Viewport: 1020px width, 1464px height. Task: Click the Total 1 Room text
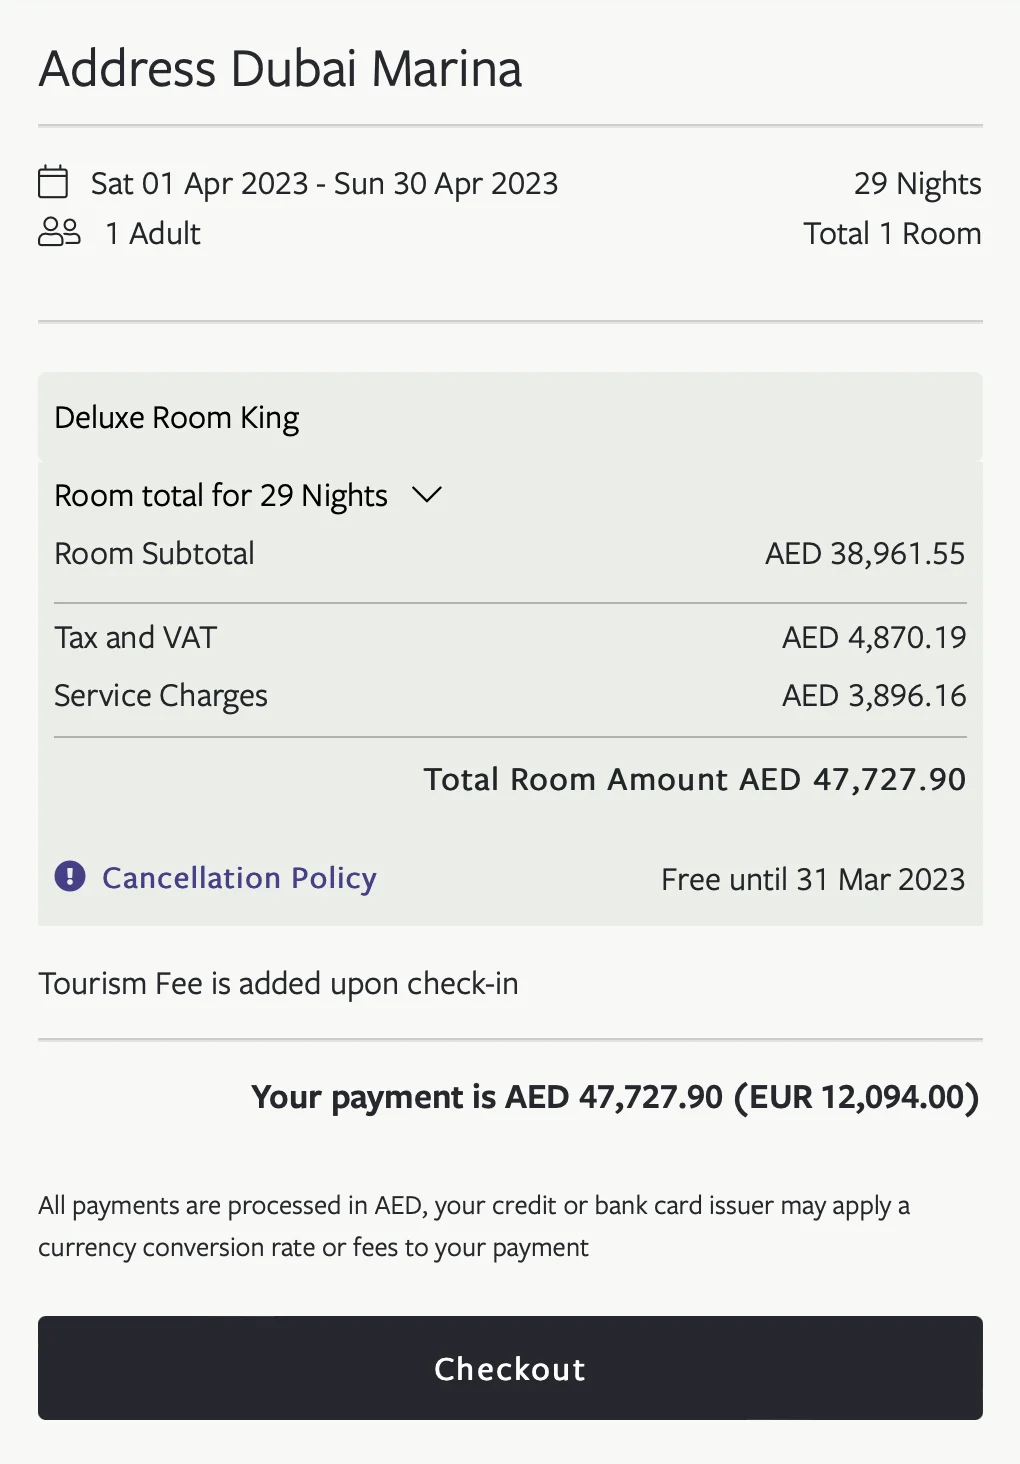[x=892, y=234]
